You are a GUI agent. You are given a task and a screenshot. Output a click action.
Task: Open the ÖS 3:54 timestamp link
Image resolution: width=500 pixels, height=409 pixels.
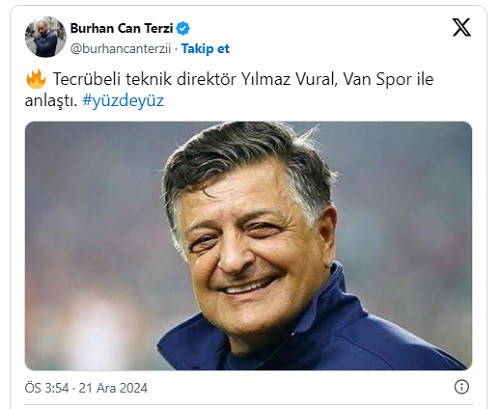(x=47, y=388)
